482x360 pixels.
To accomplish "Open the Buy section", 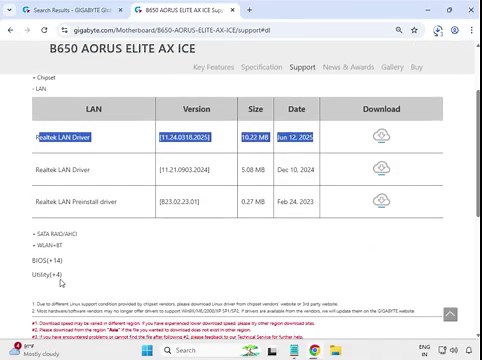I will click(416, 67).
